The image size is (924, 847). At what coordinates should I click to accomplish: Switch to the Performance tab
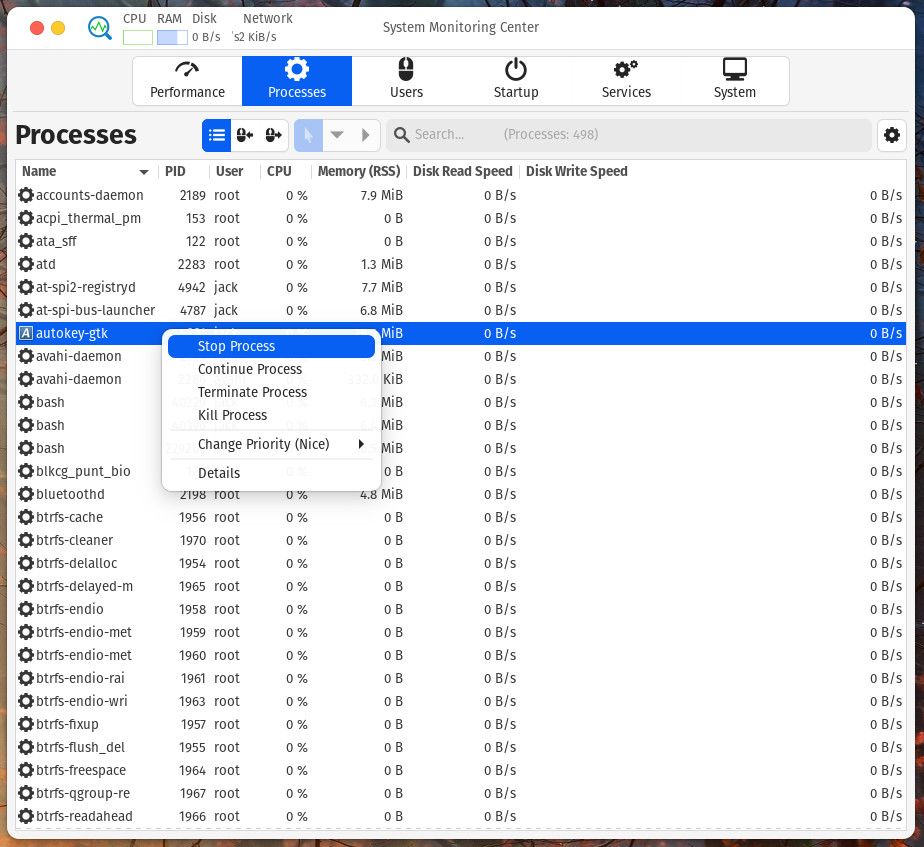(x=187, y=80)
